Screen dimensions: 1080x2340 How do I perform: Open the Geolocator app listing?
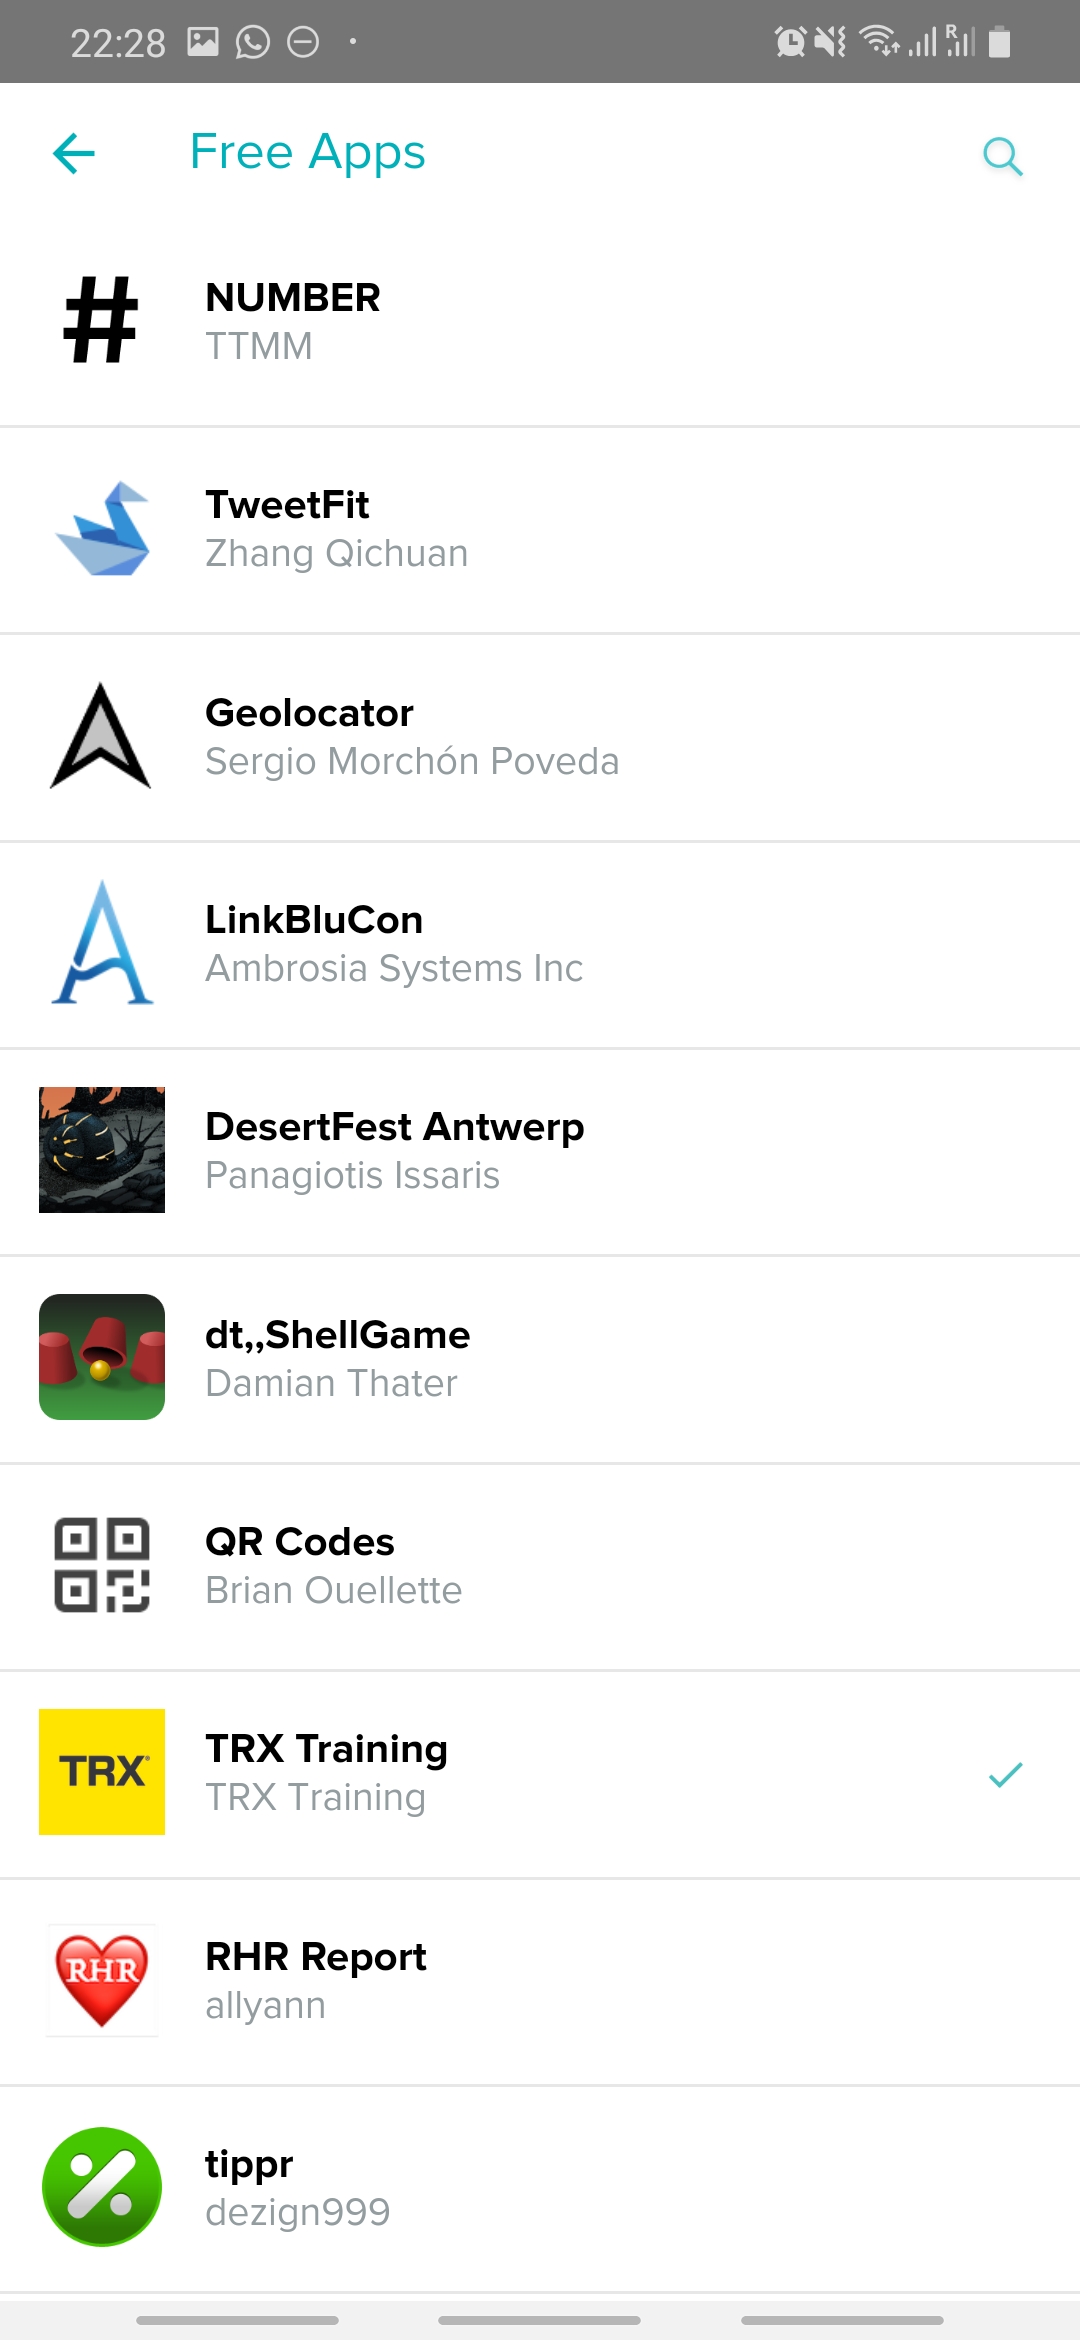[412, 737]
